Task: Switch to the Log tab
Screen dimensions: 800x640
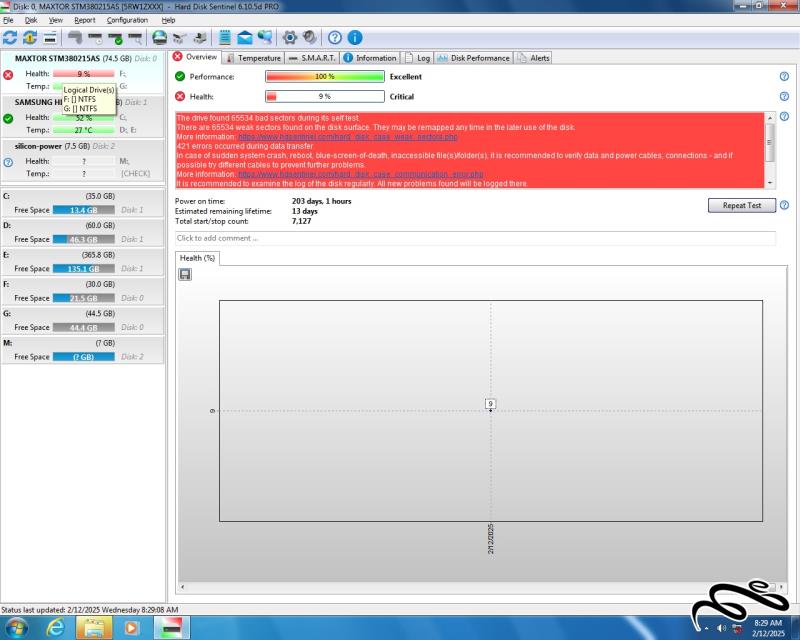Action: click(x=417, y=58)
